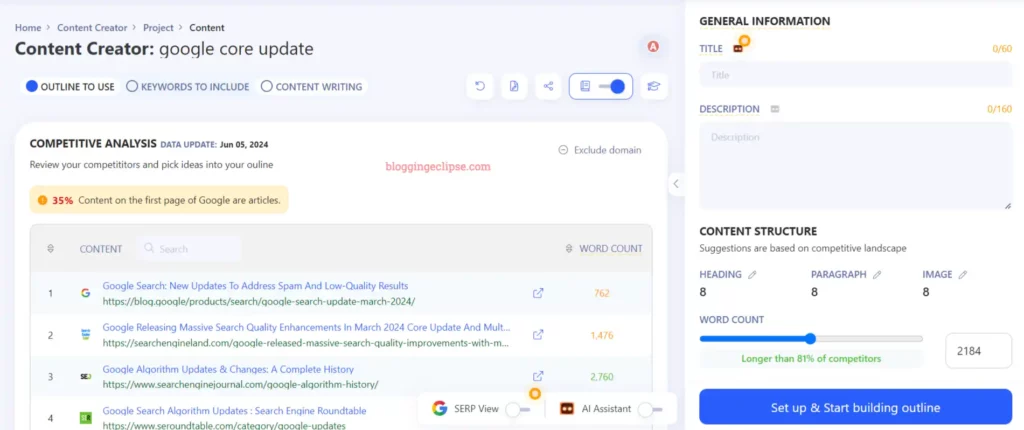
Task: Click the graduation cap tutorial icon
Action: coord(654,86)
